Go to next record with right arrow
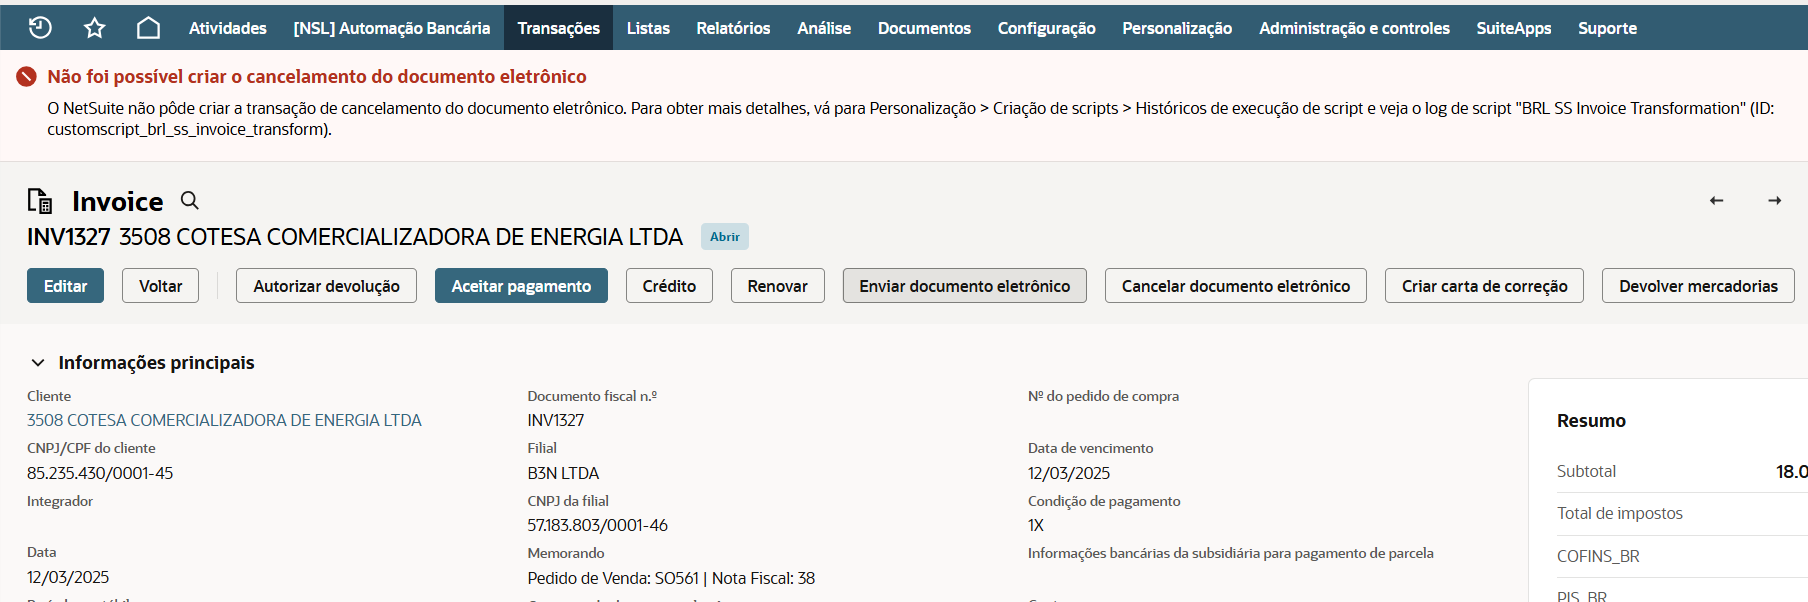The width and height of the screenshot is (1808, 602). tap(1774, 201)
